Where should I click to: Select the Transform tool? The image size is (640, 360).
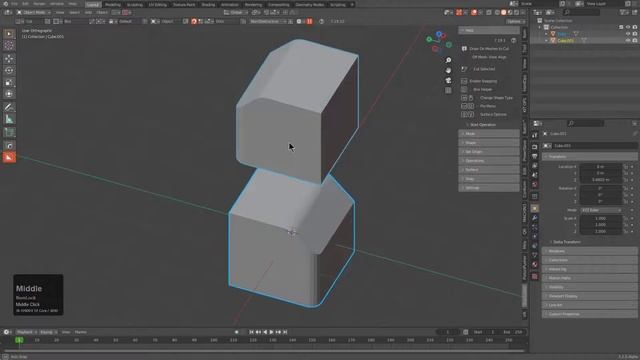coord(9,94)
